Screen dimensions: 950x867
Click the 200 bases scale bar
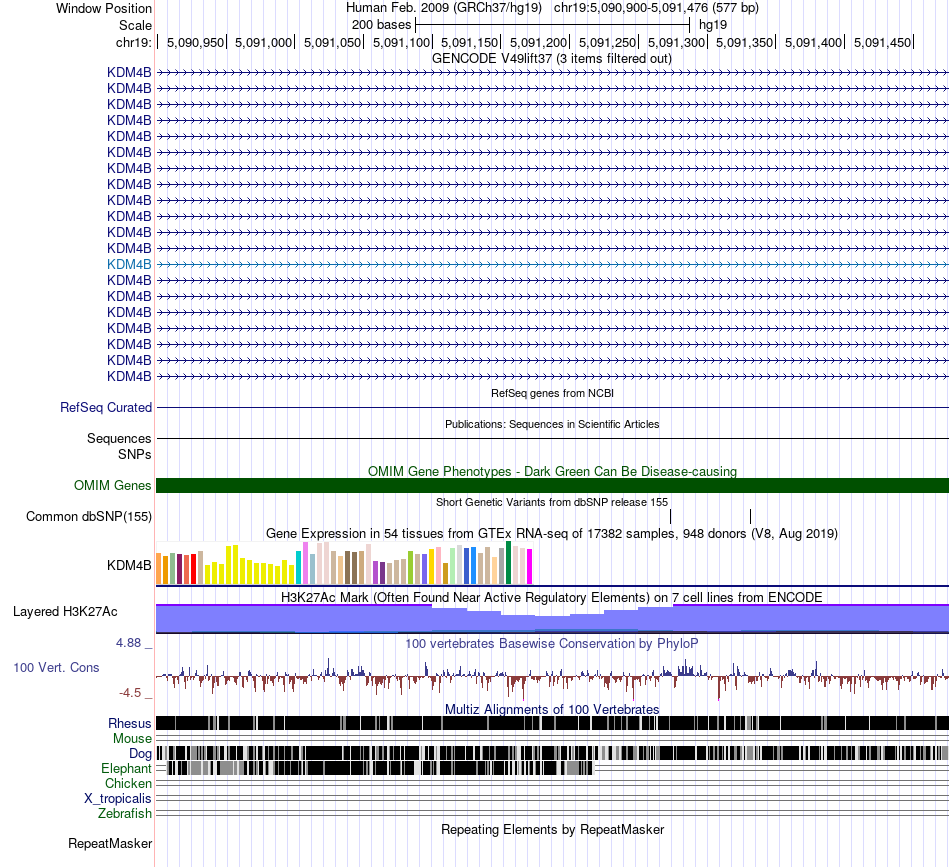point(553,25)
